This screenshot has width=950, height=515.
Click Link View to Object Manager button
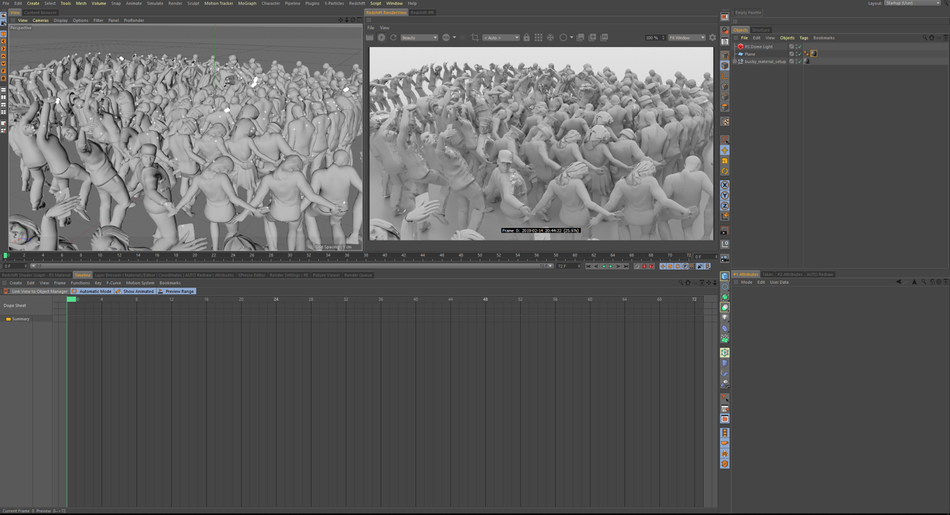[x=36, y=291]
